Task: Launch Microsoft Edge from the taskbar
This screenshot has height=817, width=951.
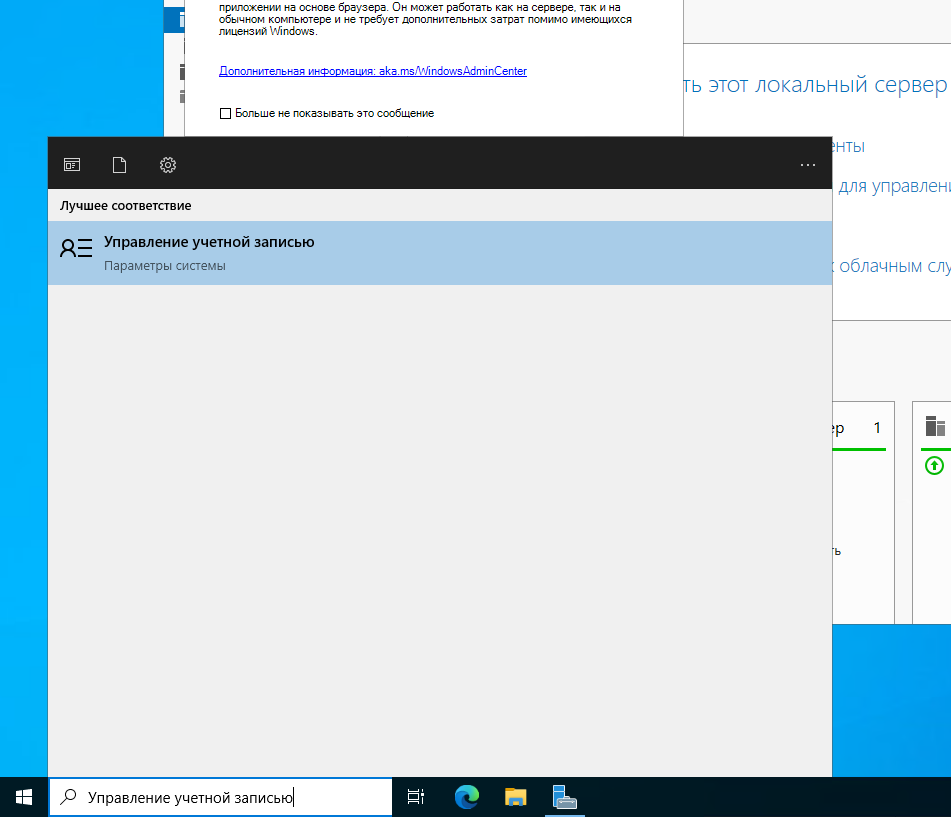Action: [x=466, y=797]
